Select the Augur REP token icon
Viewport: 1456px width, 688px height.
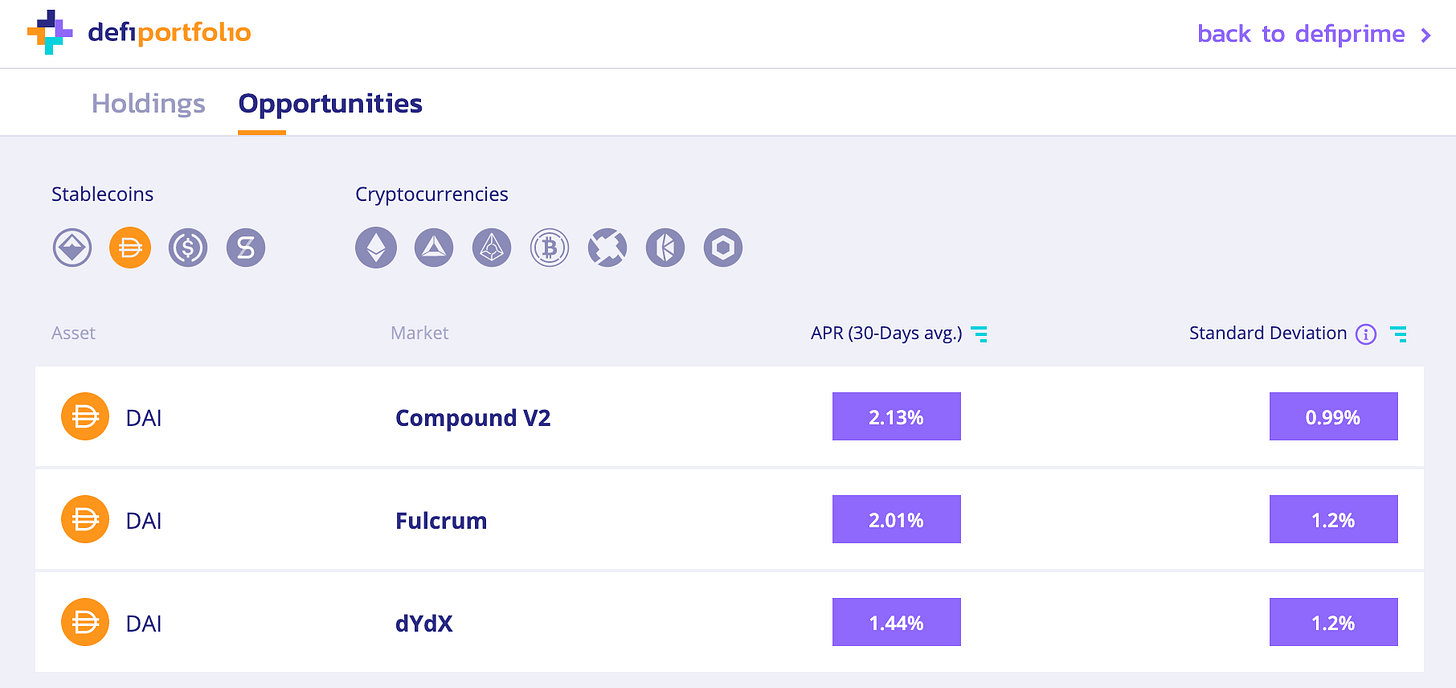(492, 247)
